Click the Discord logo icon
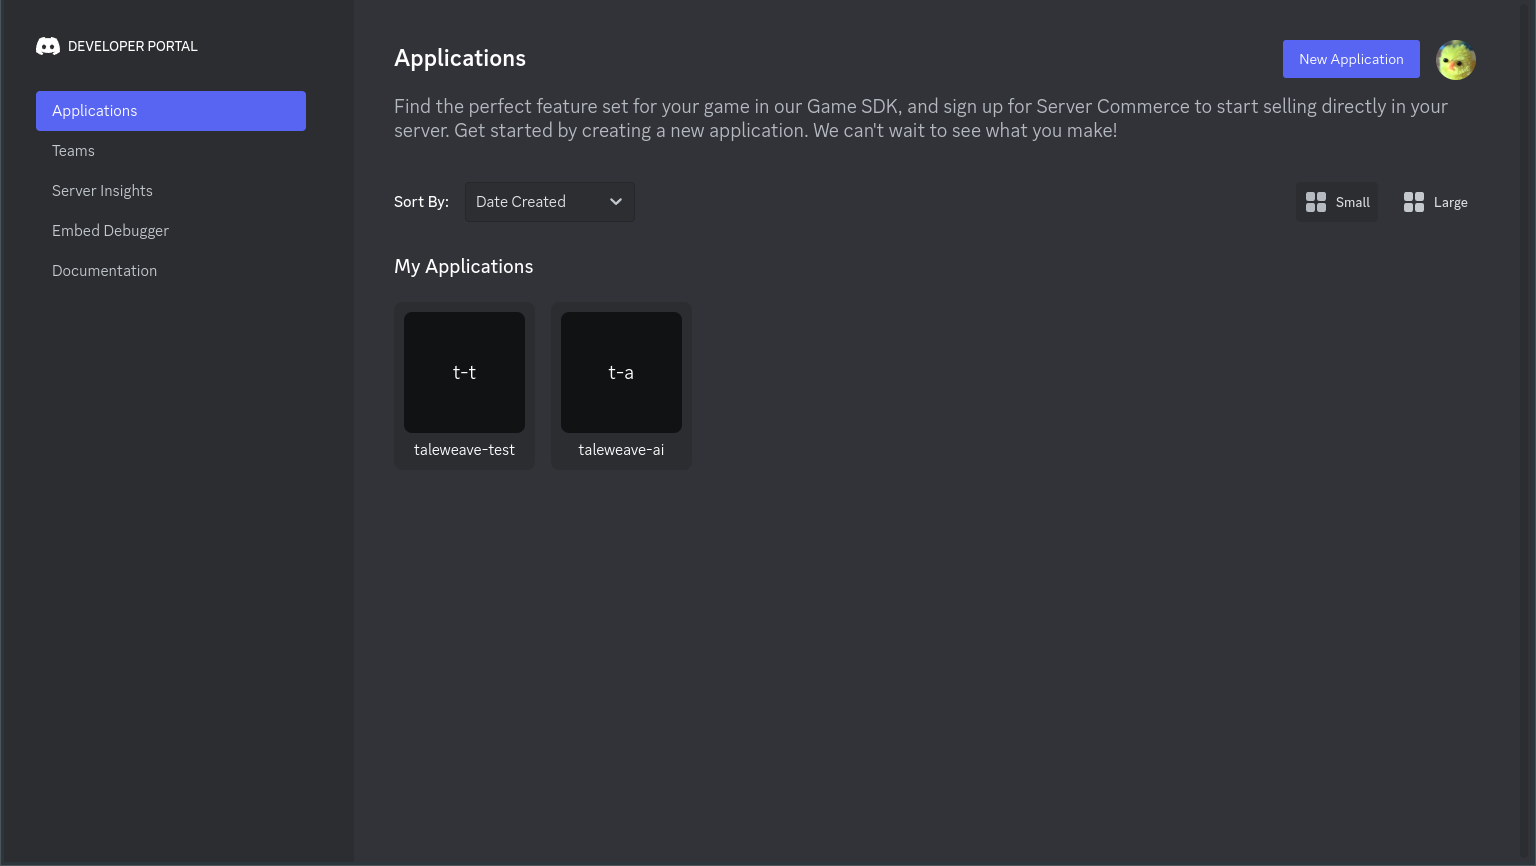The image size is (1536, 866). click(x=48, y=46)
